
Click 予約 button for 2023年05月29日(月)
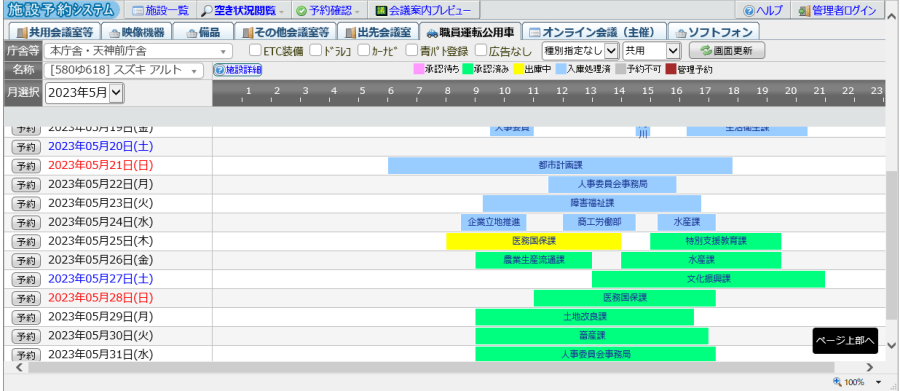coord(26,318)
